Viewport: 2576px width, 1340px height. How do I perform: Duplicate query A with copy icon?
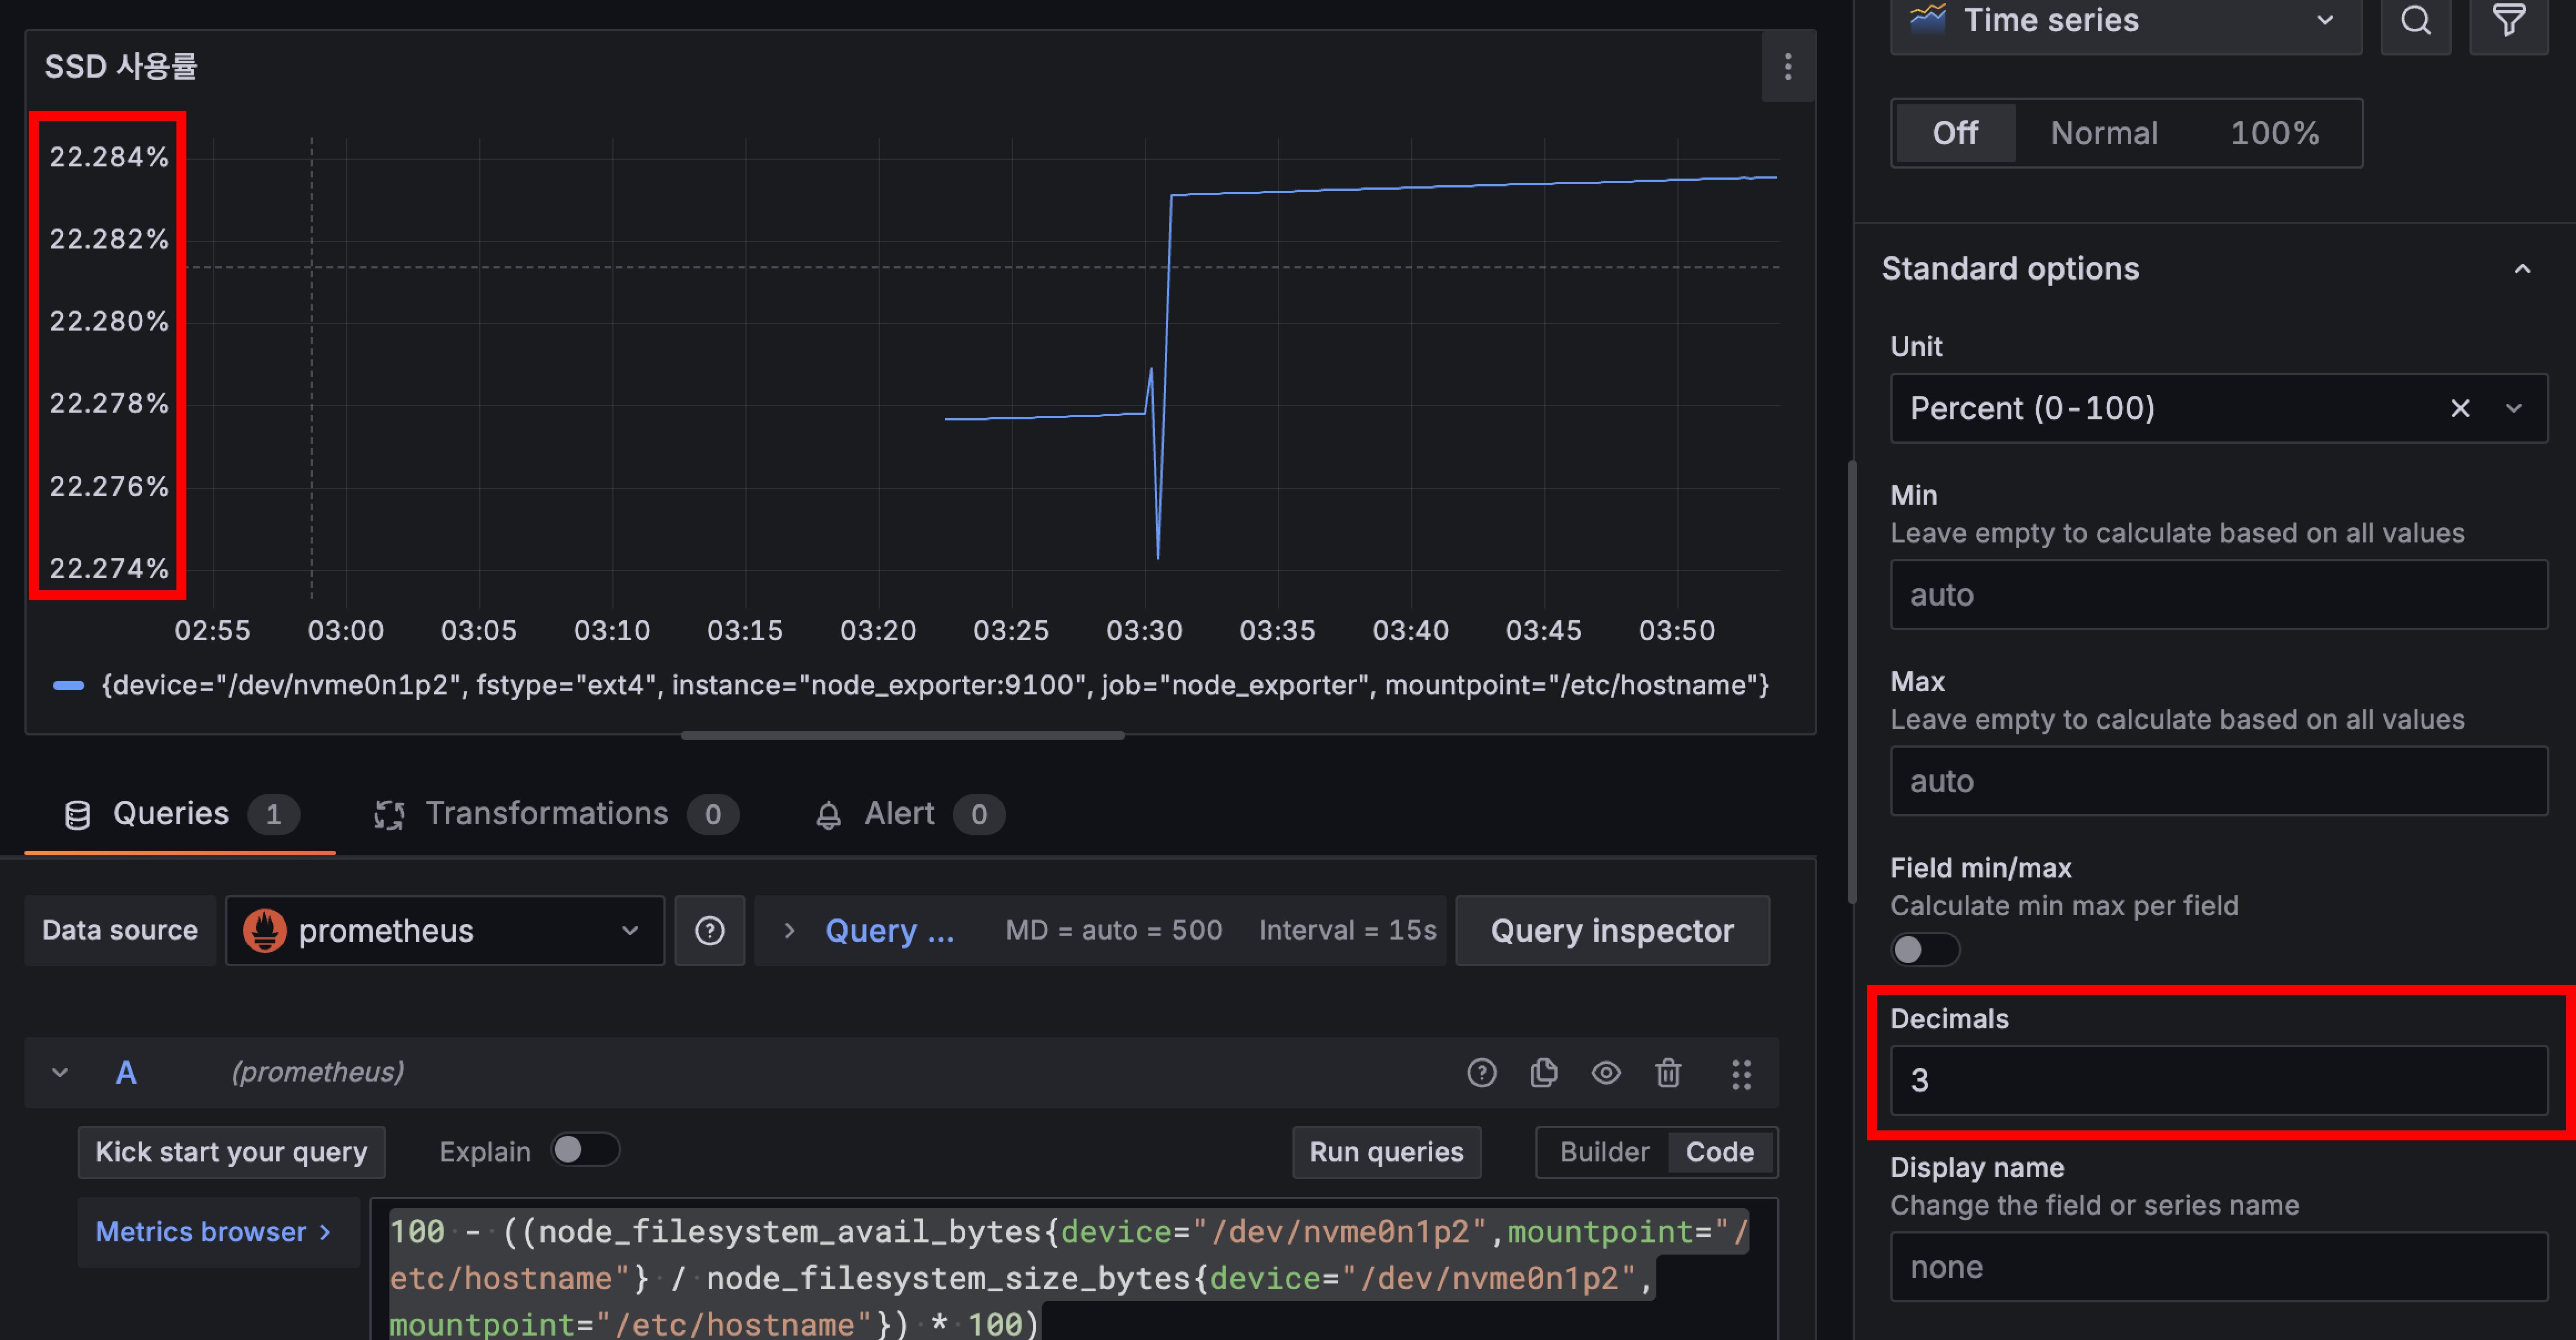tap(1543, 1073)
